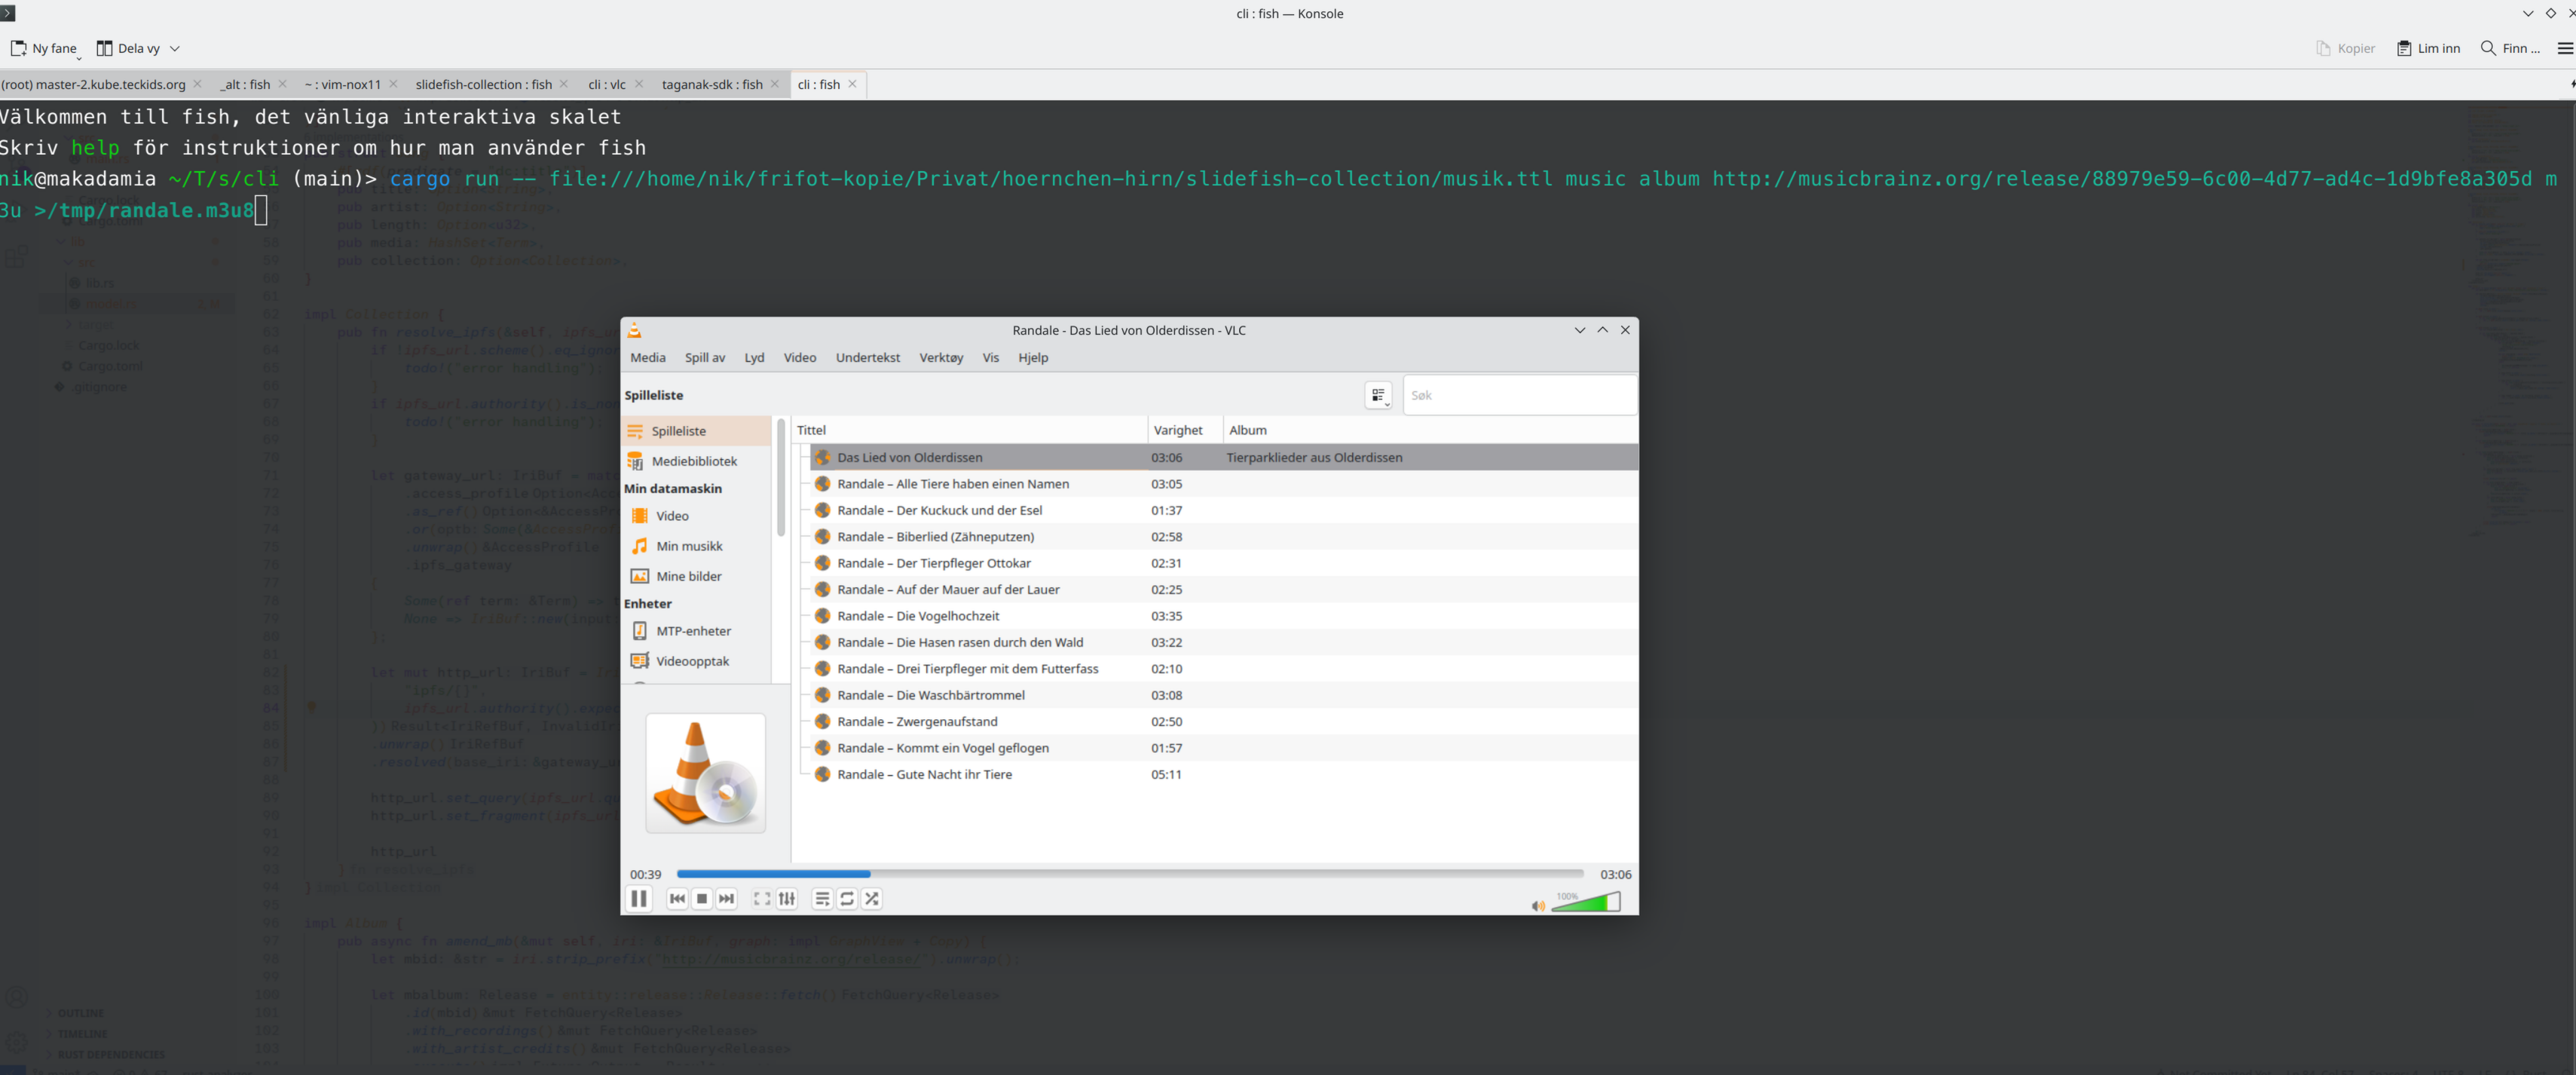Toggle loop mode in VLC

pyautogui.click(x=847, y=899)
